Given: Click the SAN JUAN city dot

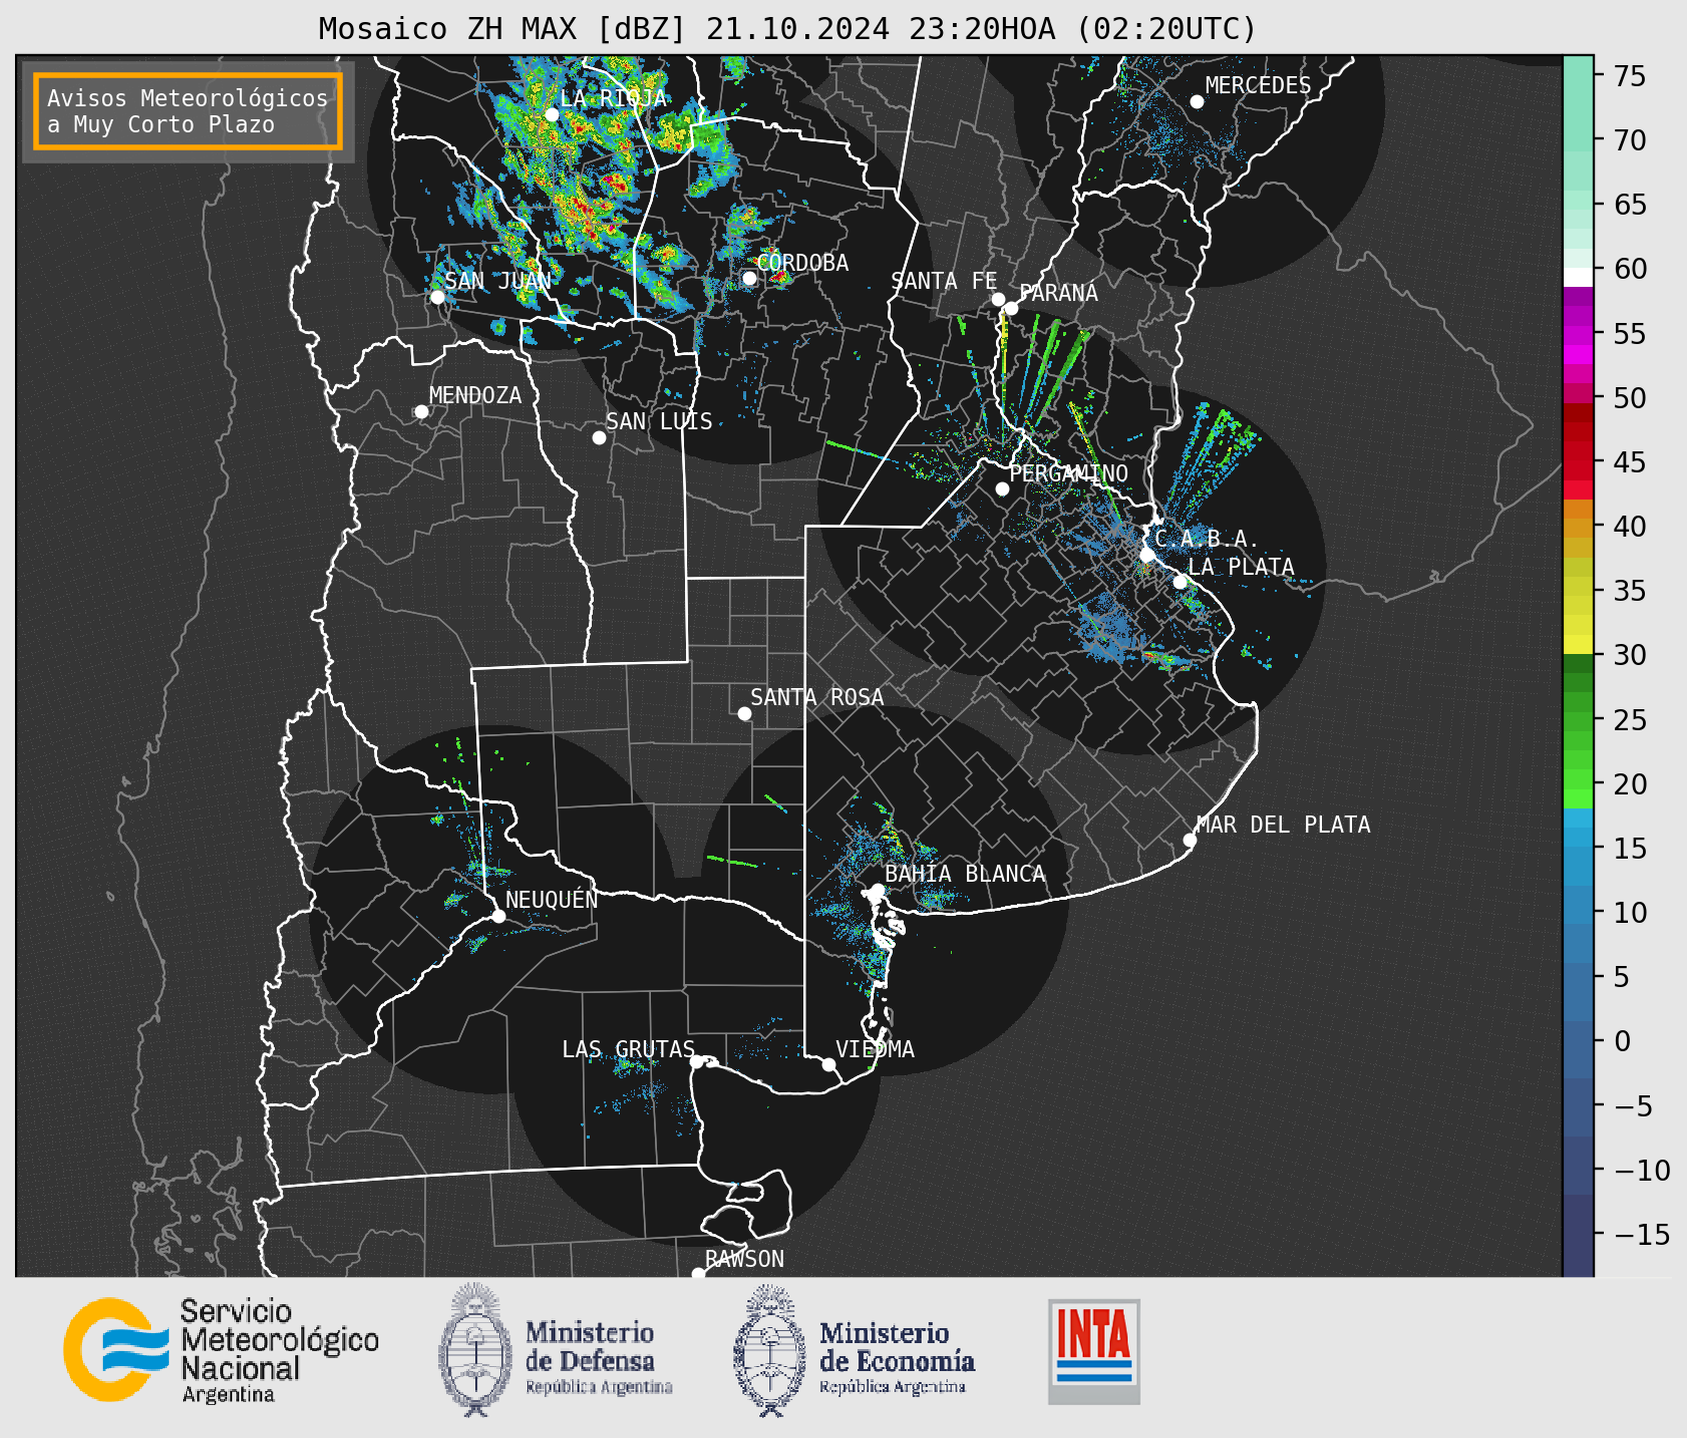Looking at the screenshot, I should coord(437,297).
